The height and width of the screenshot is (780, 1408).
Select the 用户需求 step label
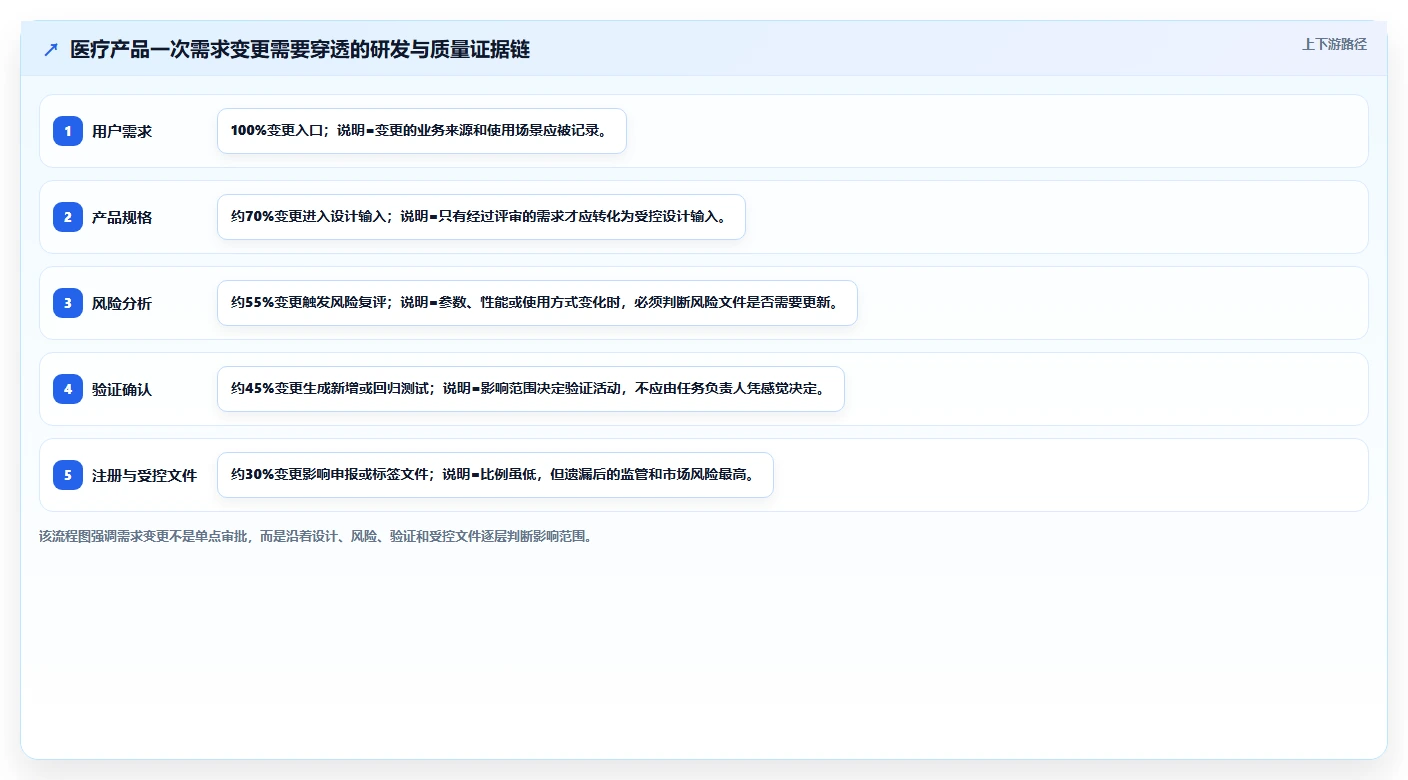coord(122,131)
